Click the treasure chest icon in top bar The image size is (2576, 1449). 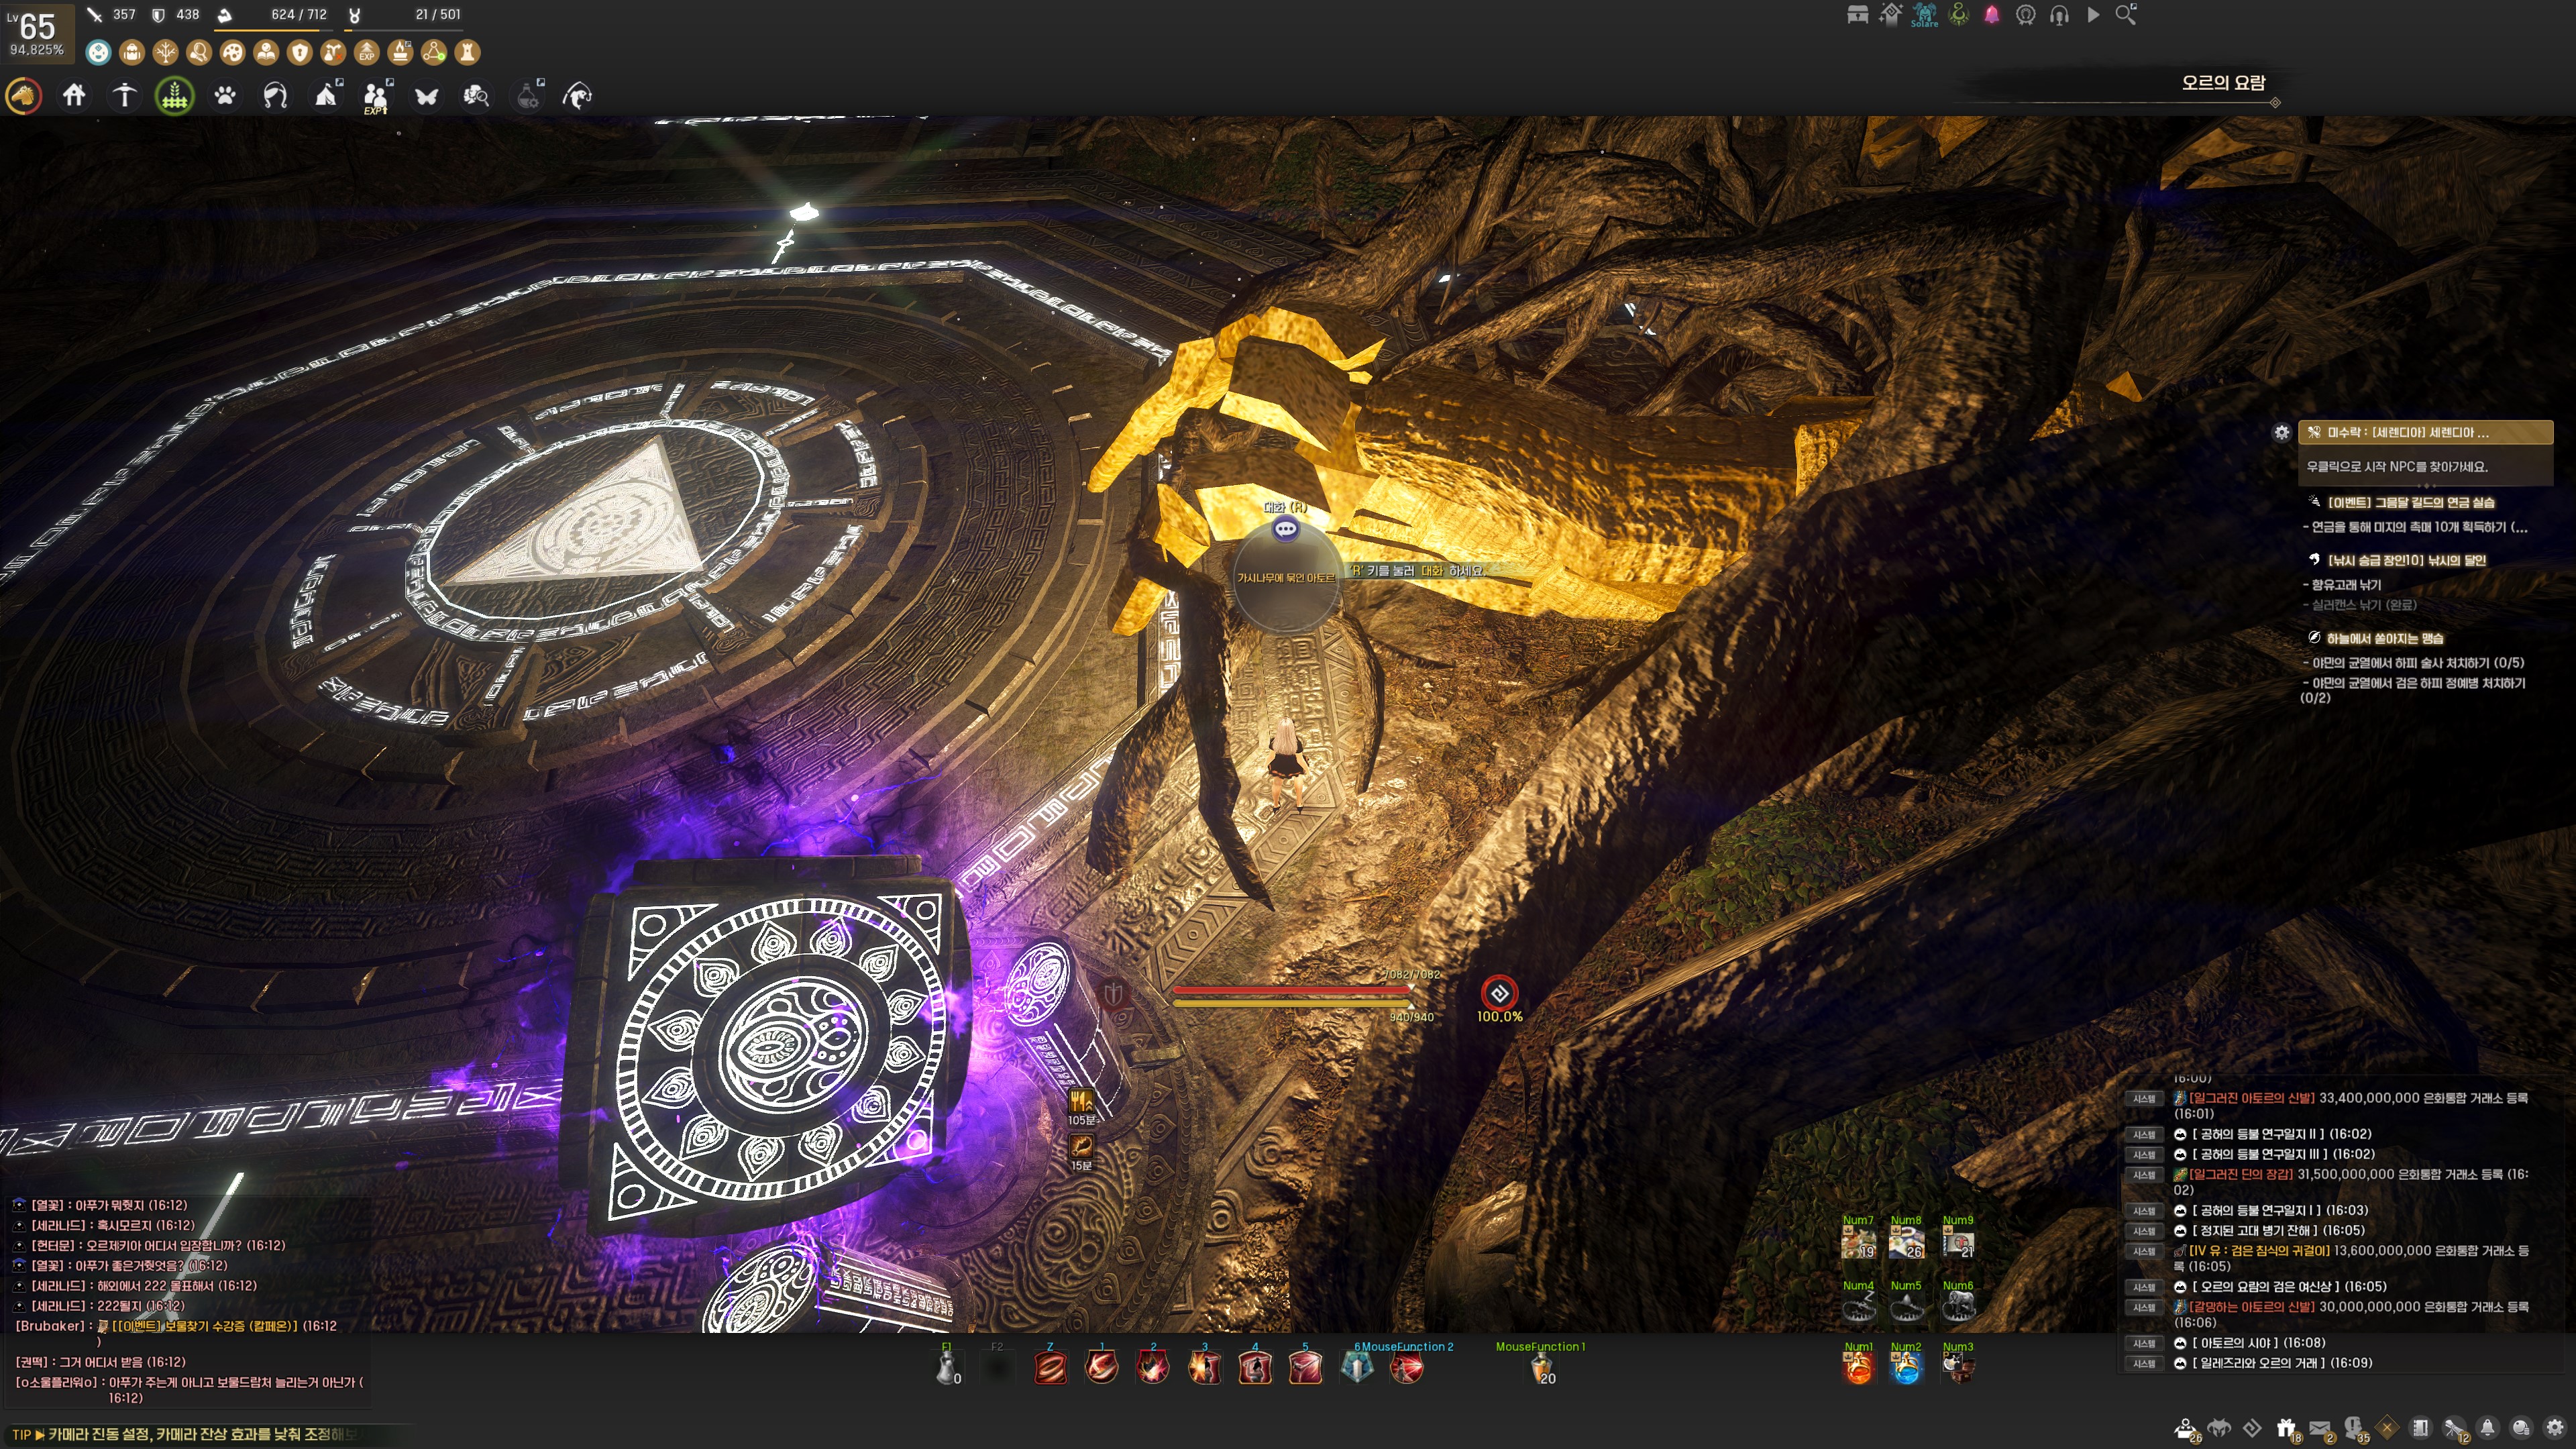tap(1857, 15)
